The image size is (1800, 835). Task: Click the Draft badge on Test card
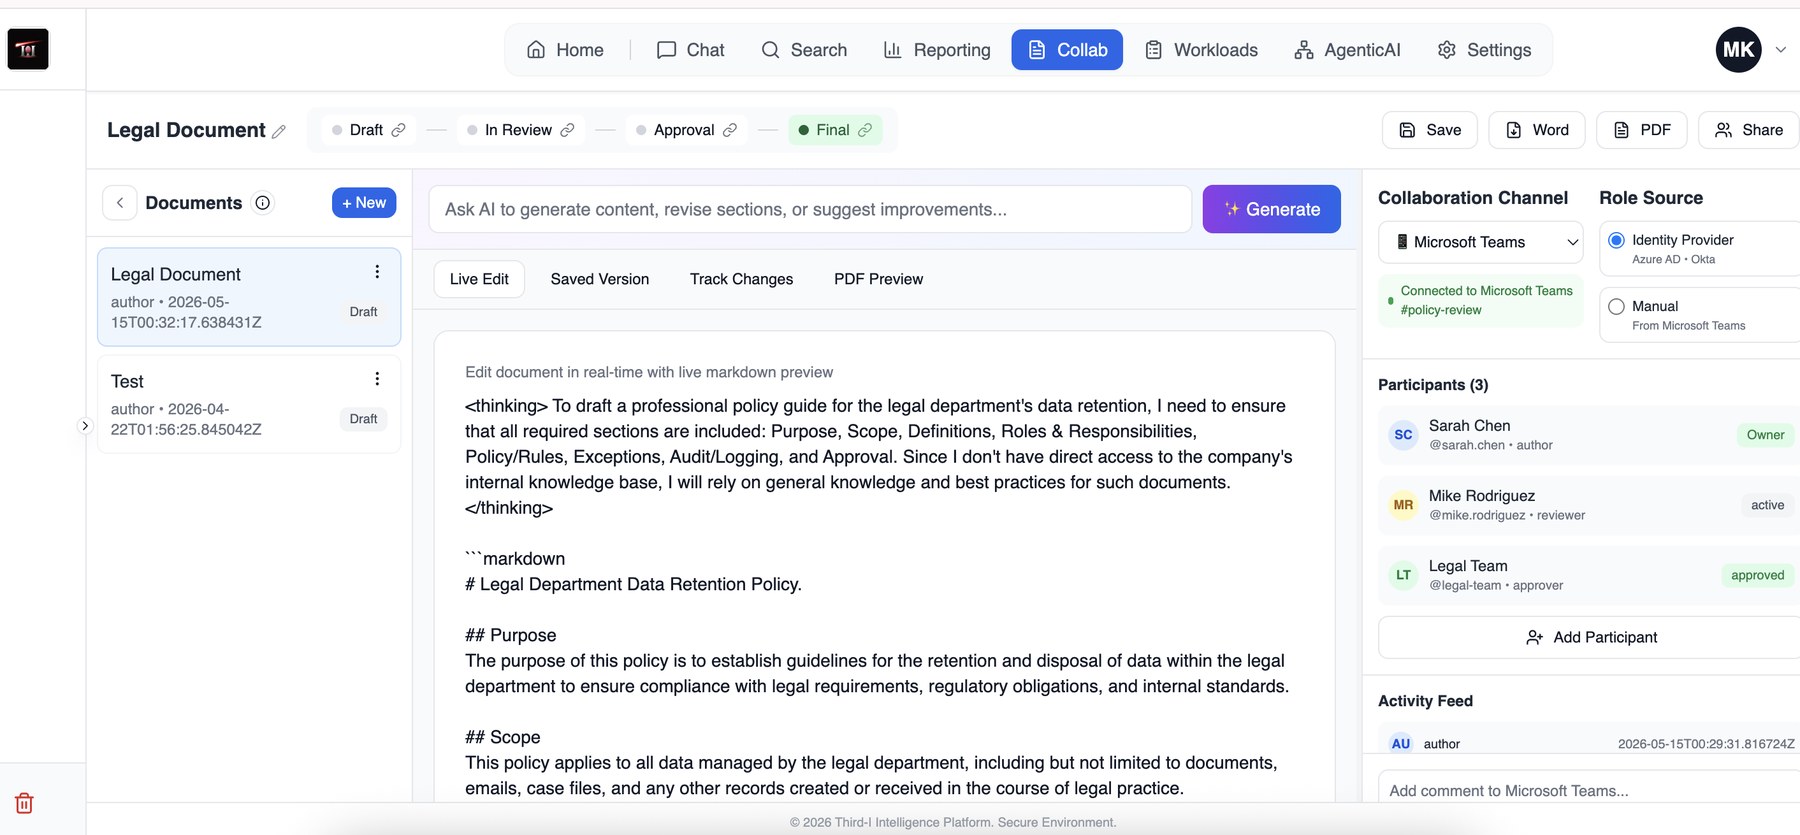(363, 419)
